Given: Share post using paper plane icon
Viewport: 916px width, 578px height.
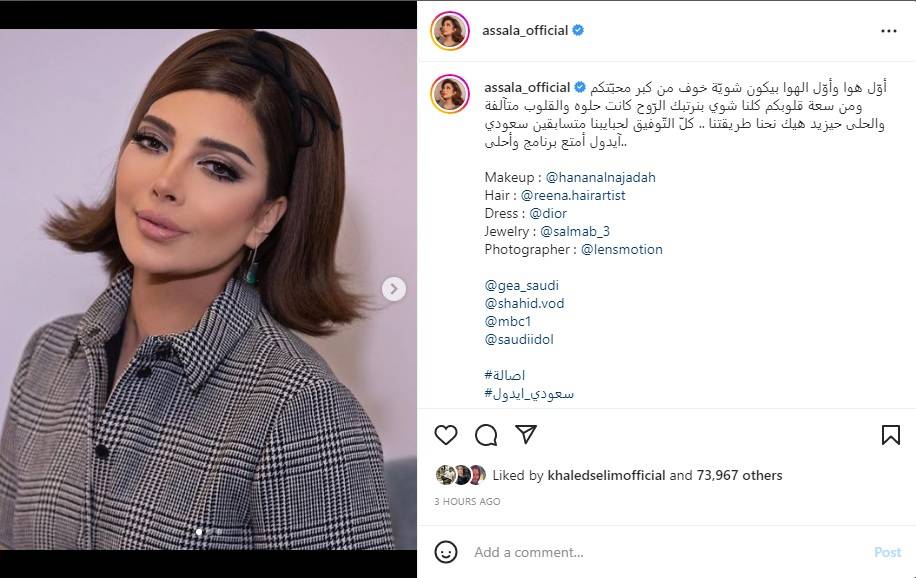Looking at the screenshot, I should tap(526, 434).
